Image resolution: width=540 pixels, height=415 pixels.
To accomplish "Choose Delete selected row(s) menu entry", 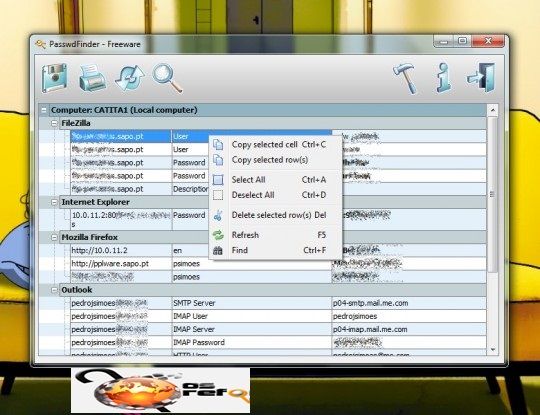I will click(276, 215).
